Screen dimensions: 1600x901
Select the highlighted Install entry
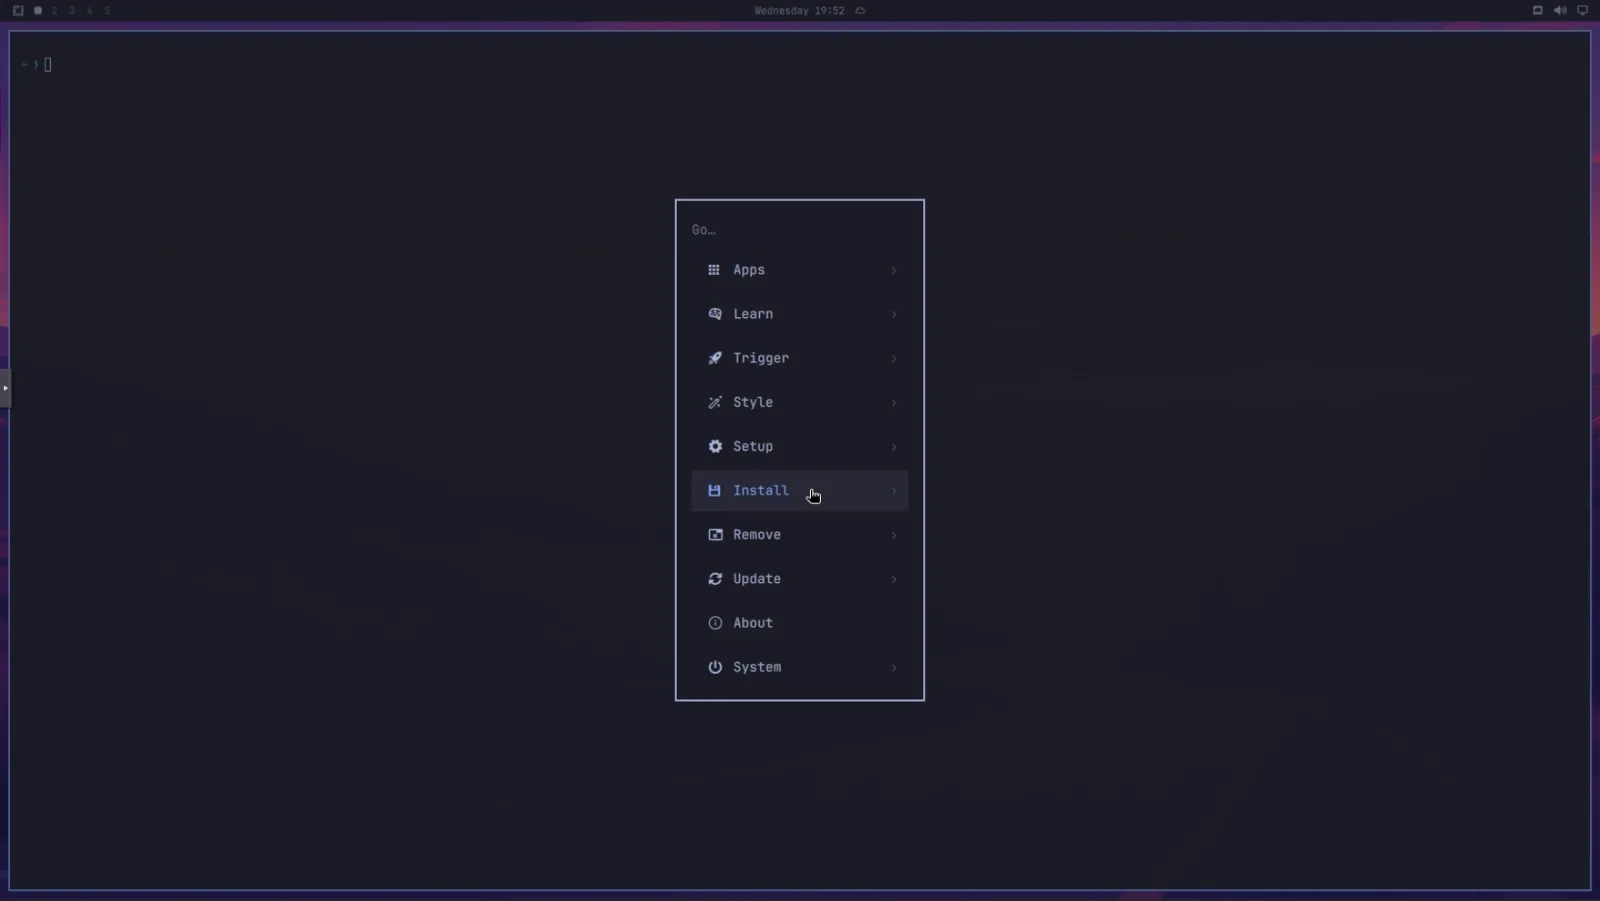pos(800,490)
